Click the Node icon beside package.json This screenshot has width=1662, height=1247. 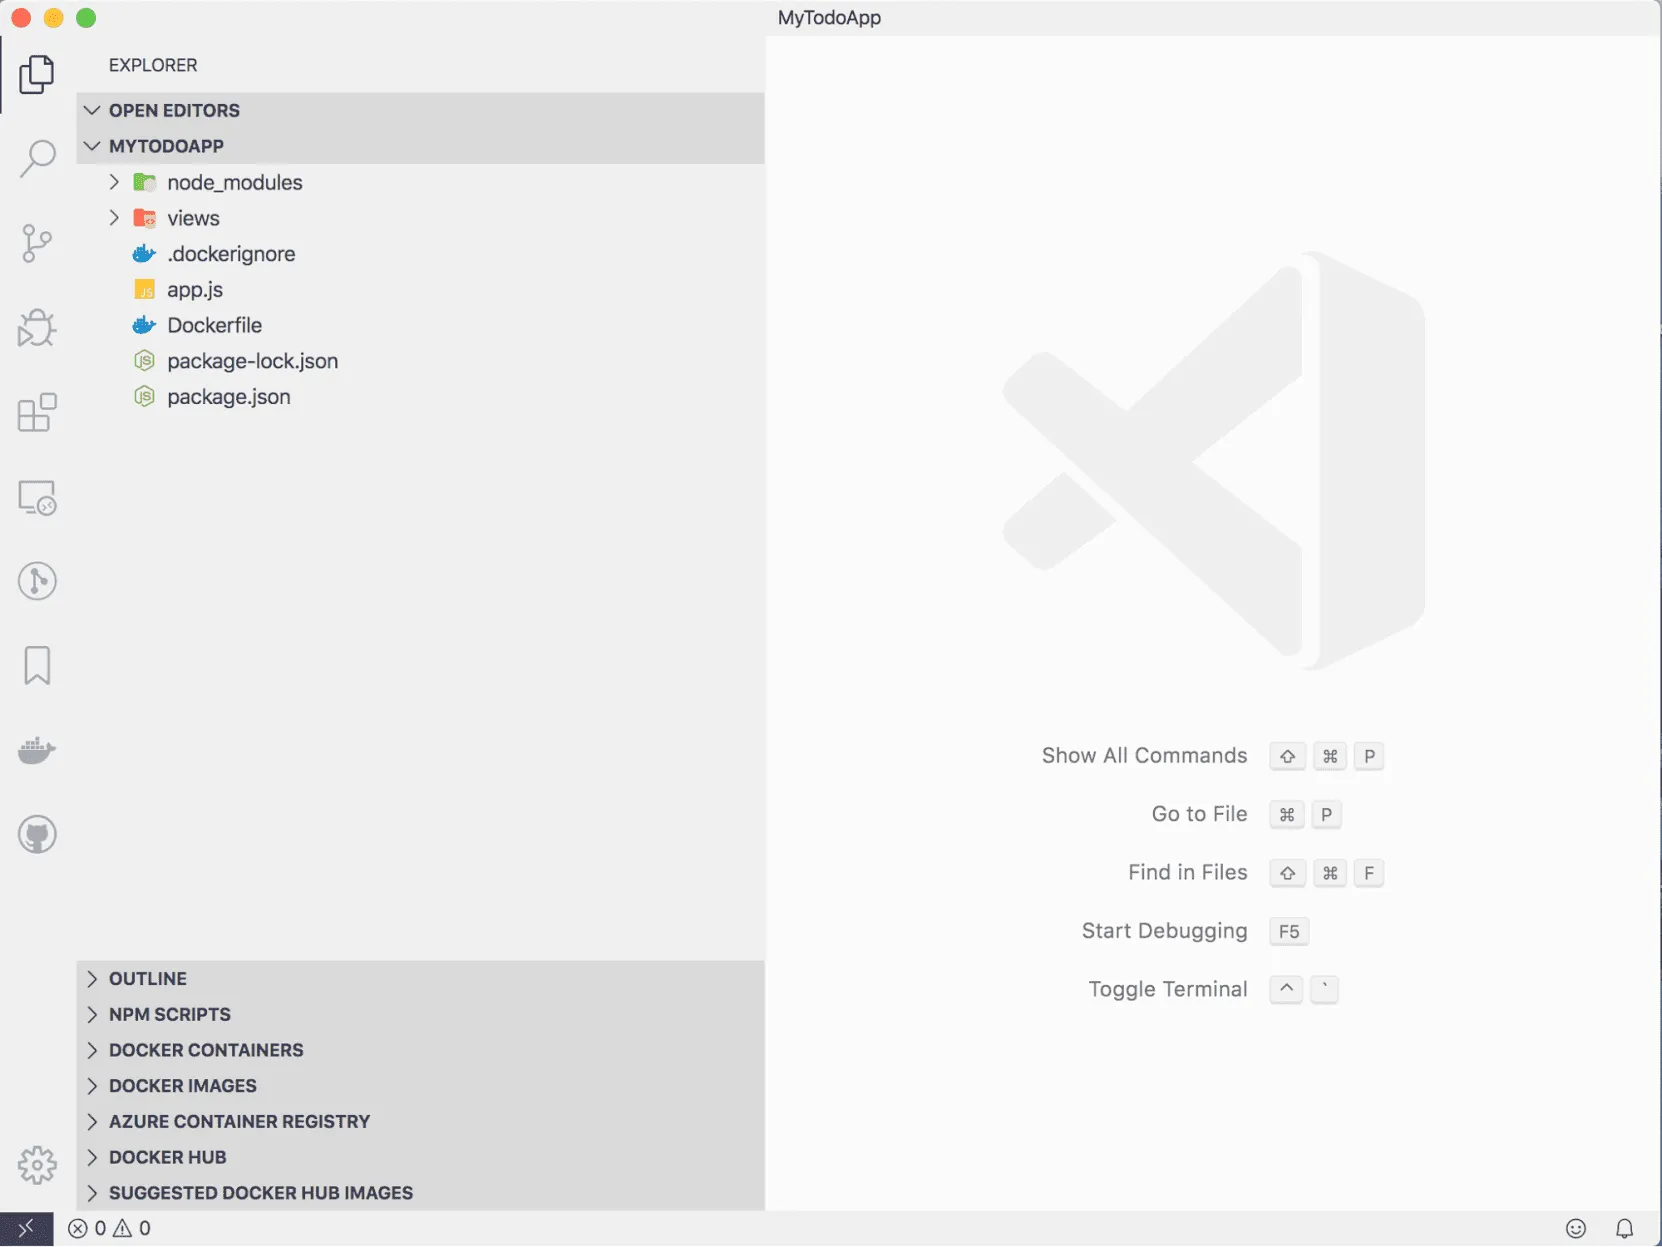(145, 397)
